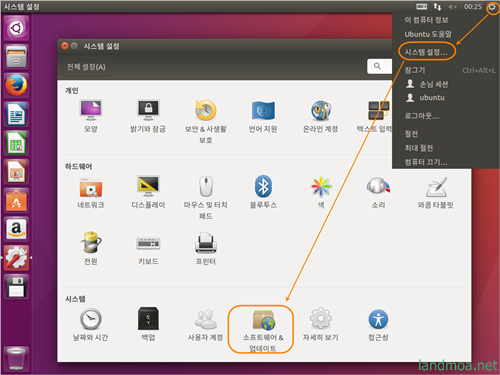Image resolution: width=500 pixels, height=375 pixels.
Task: Launch LibreOffice Calc
Action: pyautogui.click(x=16, y=143)
